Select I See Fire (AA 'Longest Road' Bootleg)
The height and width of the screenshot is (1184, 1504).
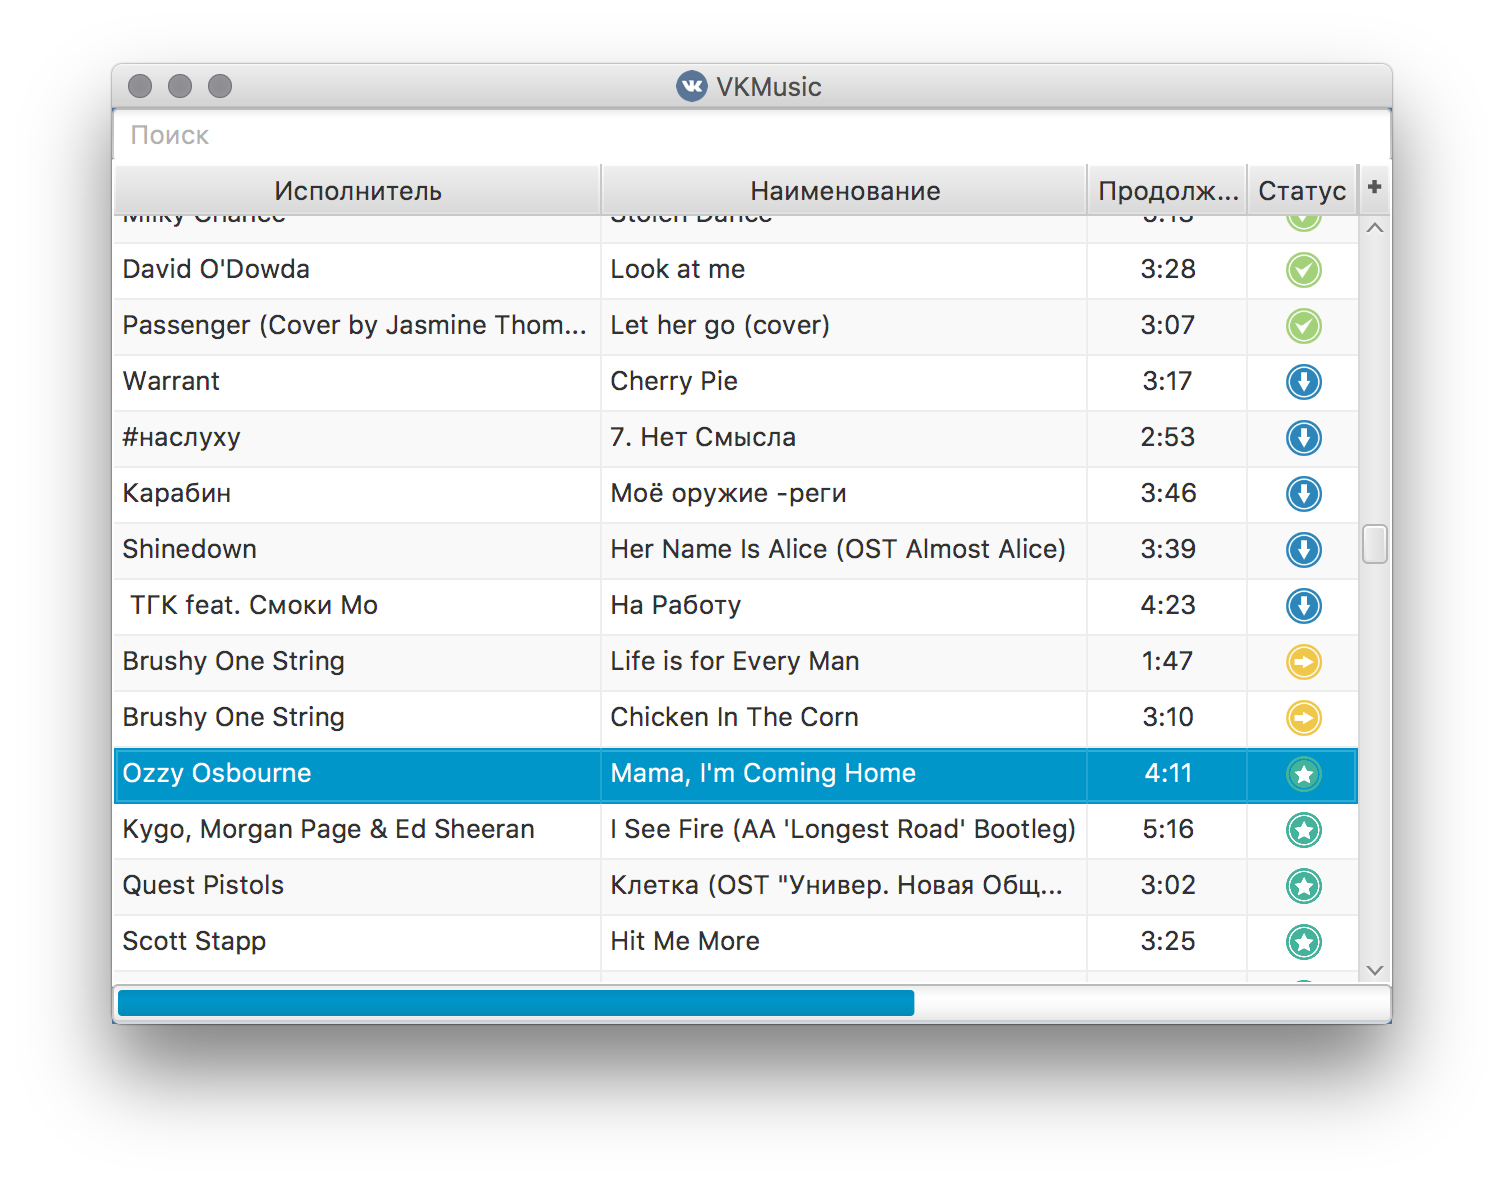point(844,830)
